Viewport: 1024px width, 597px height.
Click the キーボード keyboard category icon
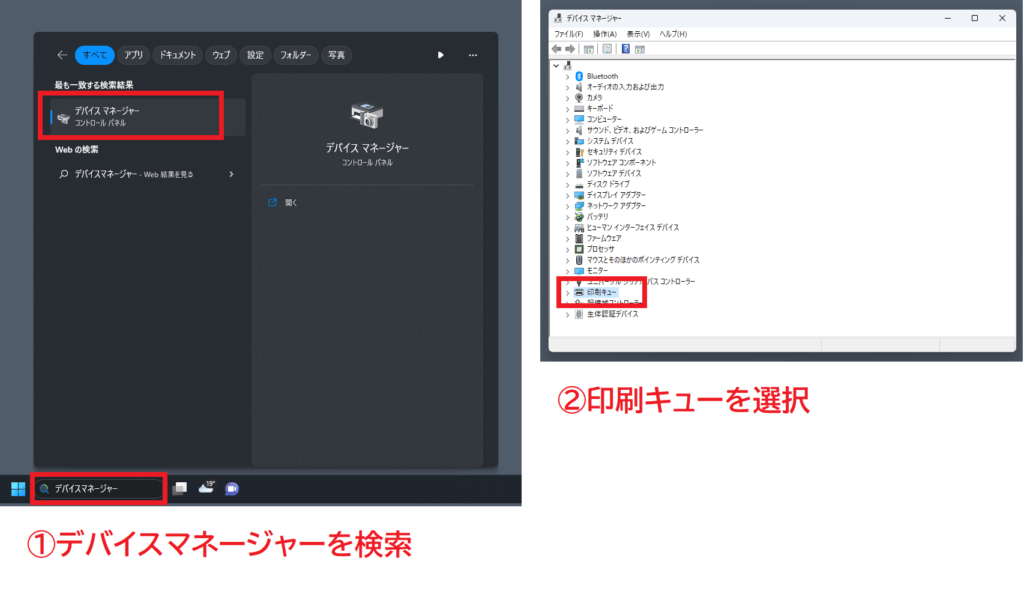pyautogui.click(x=579, y=108)
